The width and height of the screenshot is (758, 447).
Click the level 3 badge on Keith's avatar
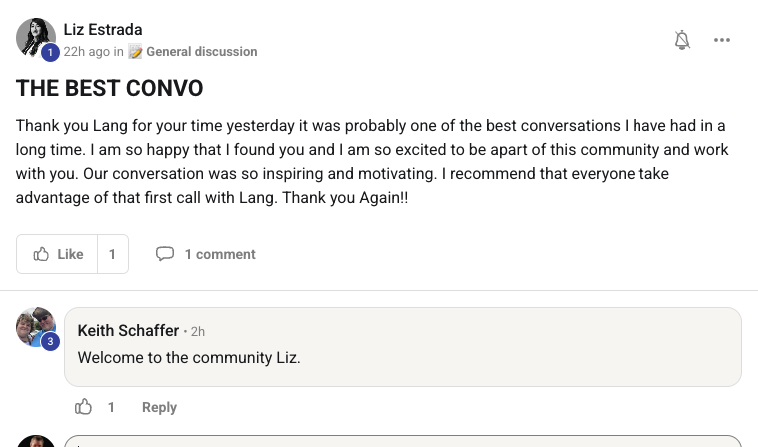point(50,342)
